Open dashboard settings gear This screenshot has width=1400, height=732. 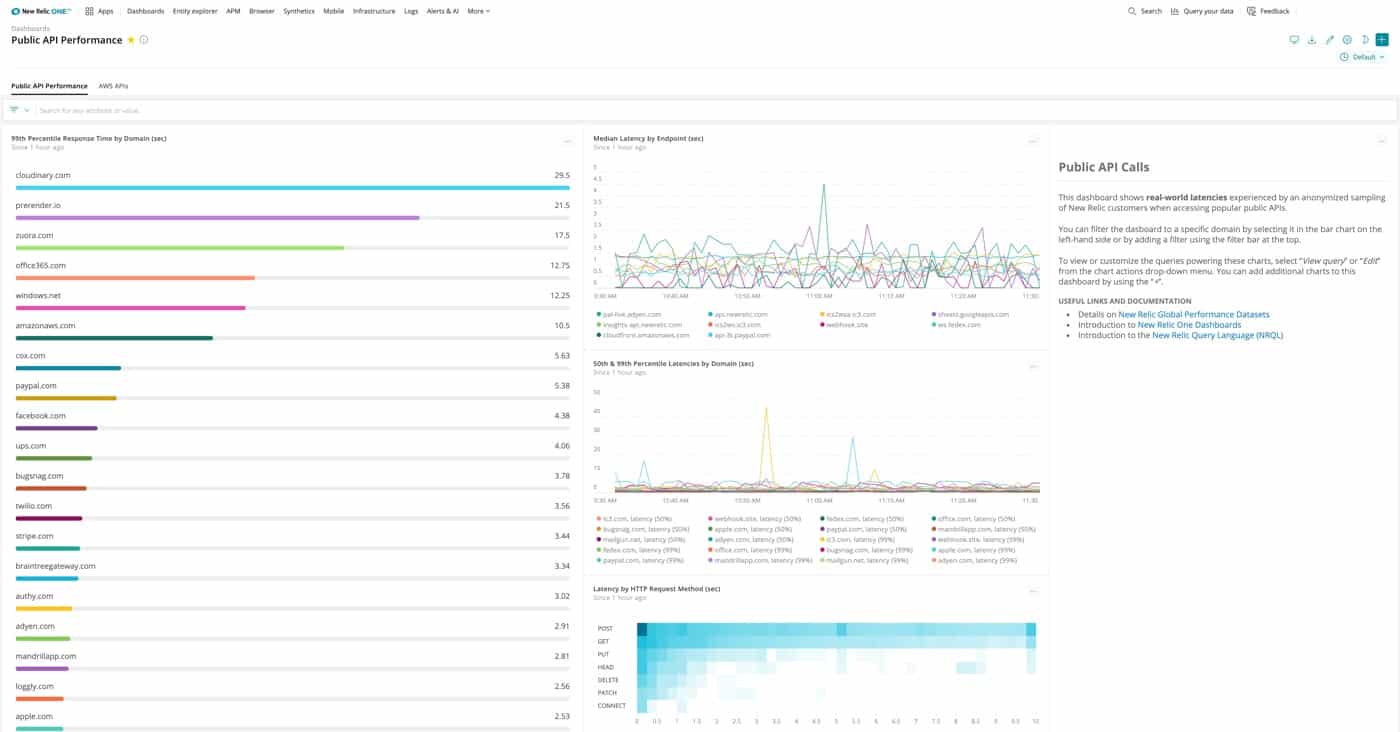(1347, 40)
